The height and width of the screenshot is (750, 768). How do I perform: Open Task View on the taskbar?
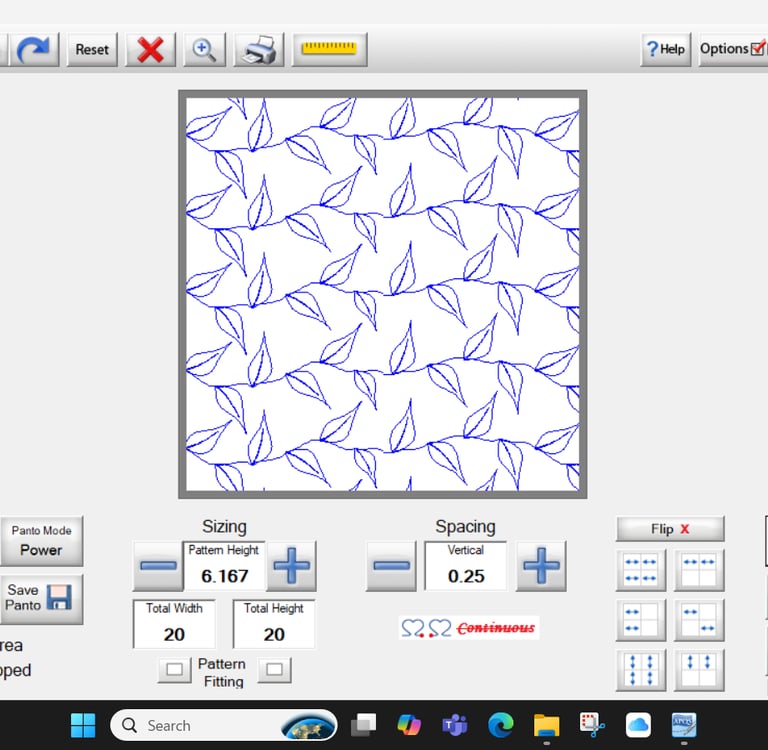click(x=363, y=725)
